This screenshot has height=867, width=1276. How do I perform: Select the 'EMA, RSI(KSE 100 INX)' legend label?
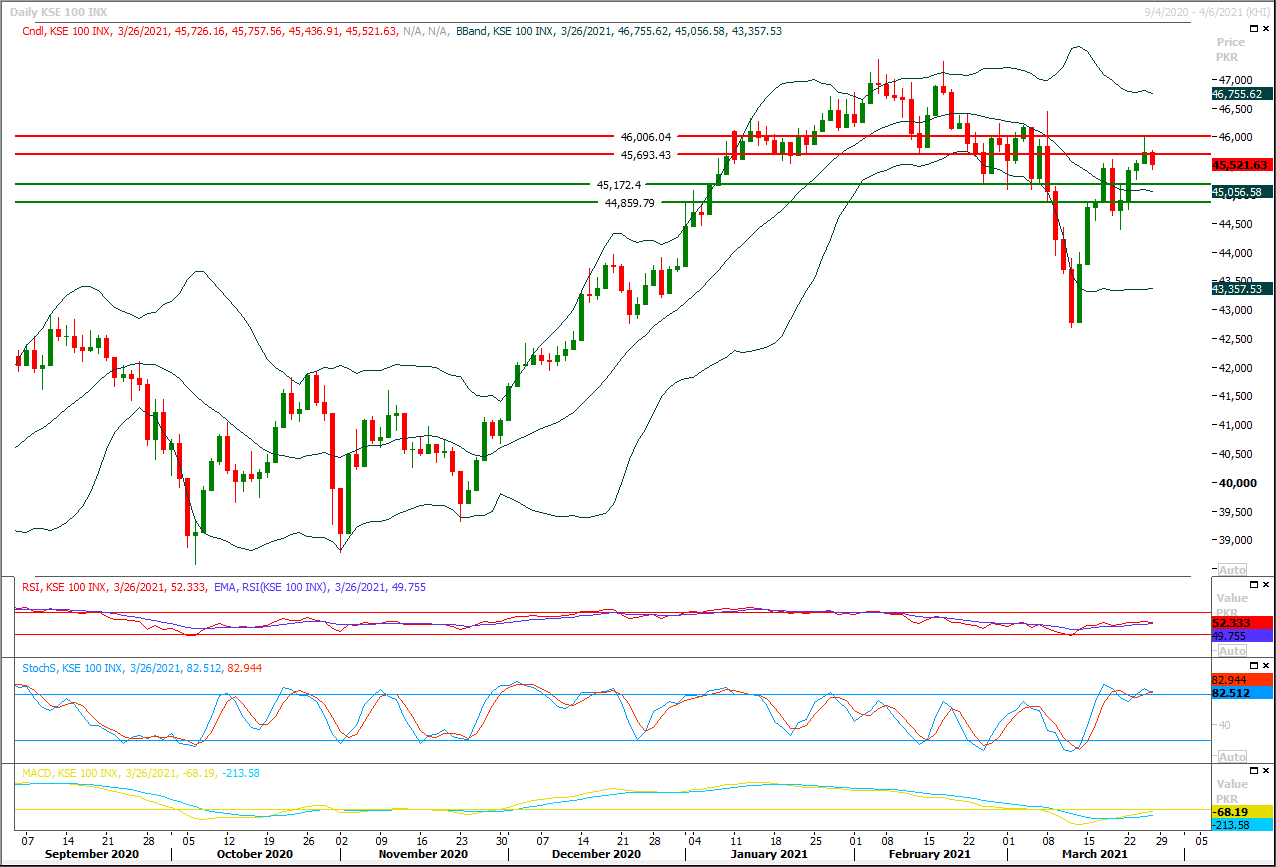point(270,587)
